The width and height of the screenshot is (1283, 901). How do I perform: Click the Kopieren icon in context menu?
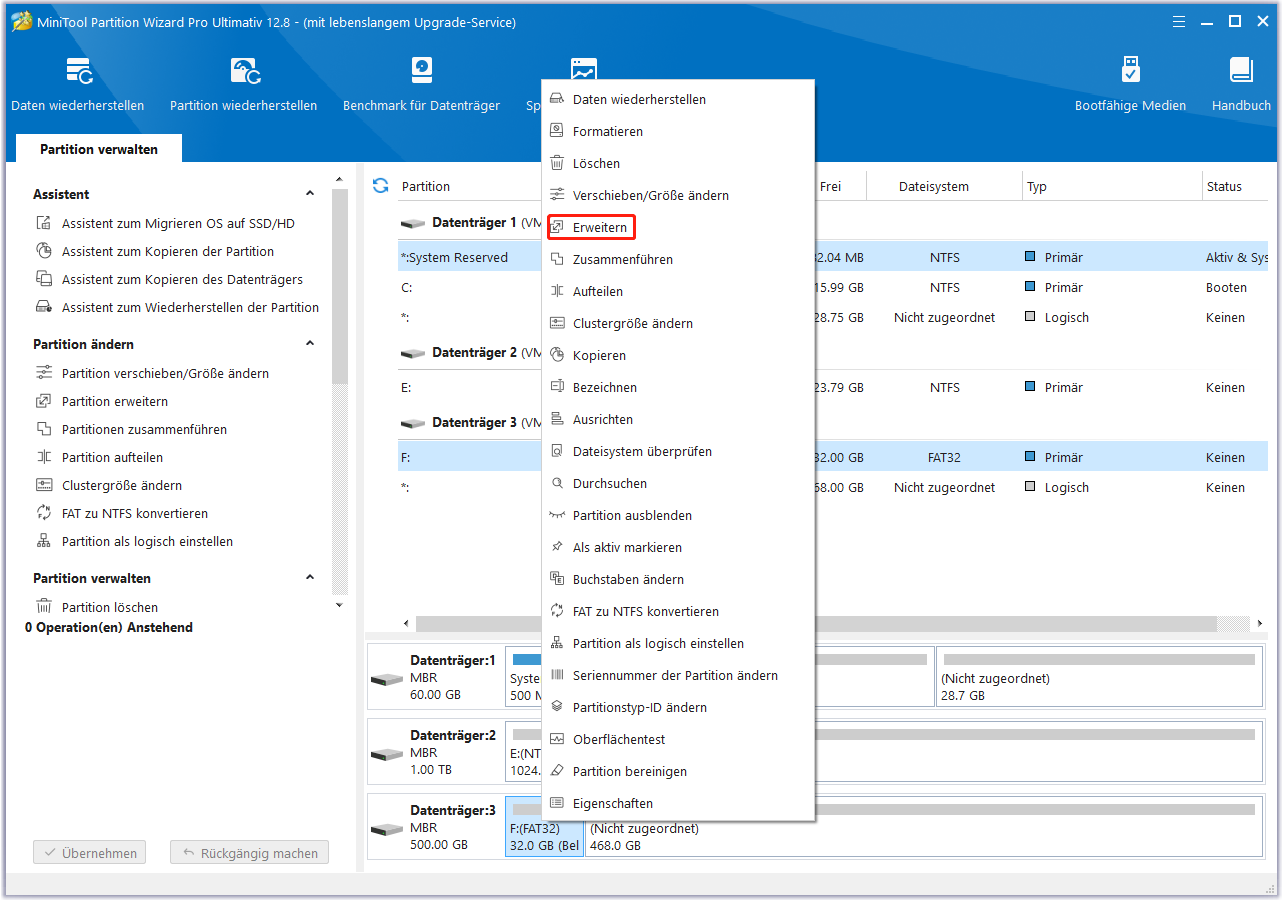click(557, 355)
